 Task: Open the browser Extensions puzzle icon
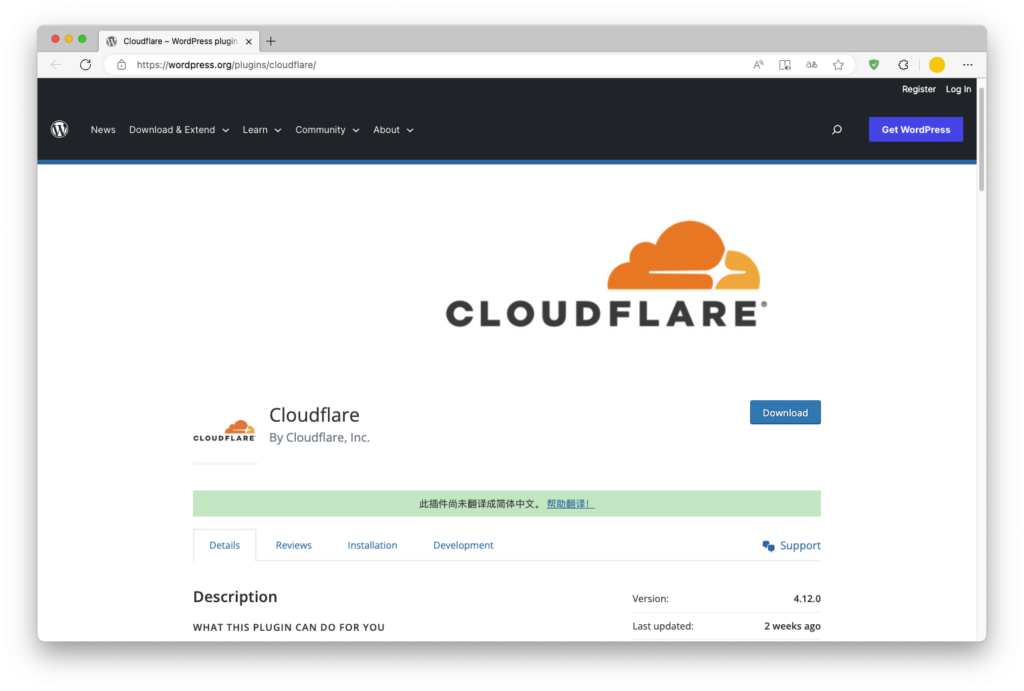pos(903,65)
